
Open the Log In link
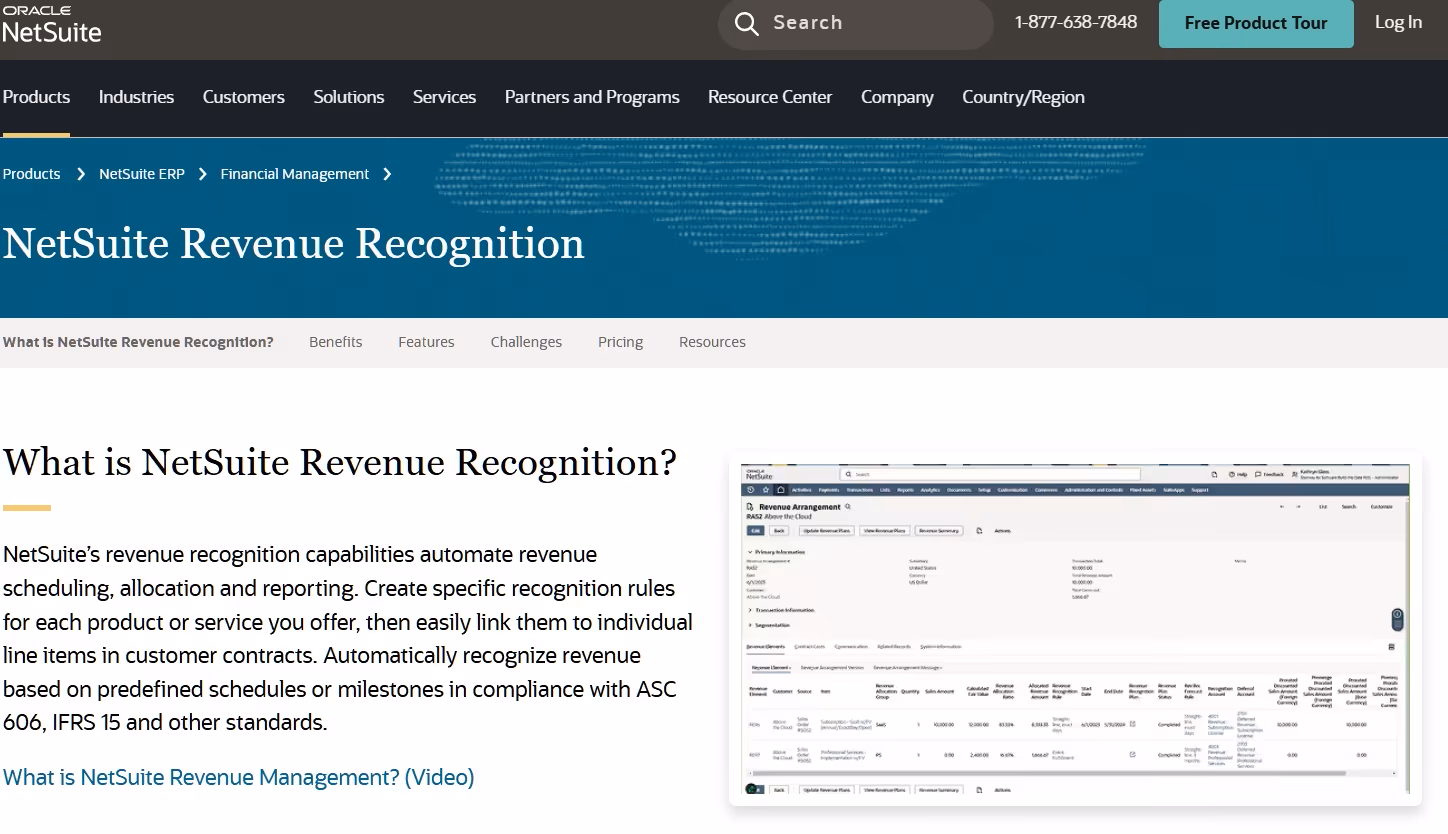pyautogui.click(x=1398, y=22)
